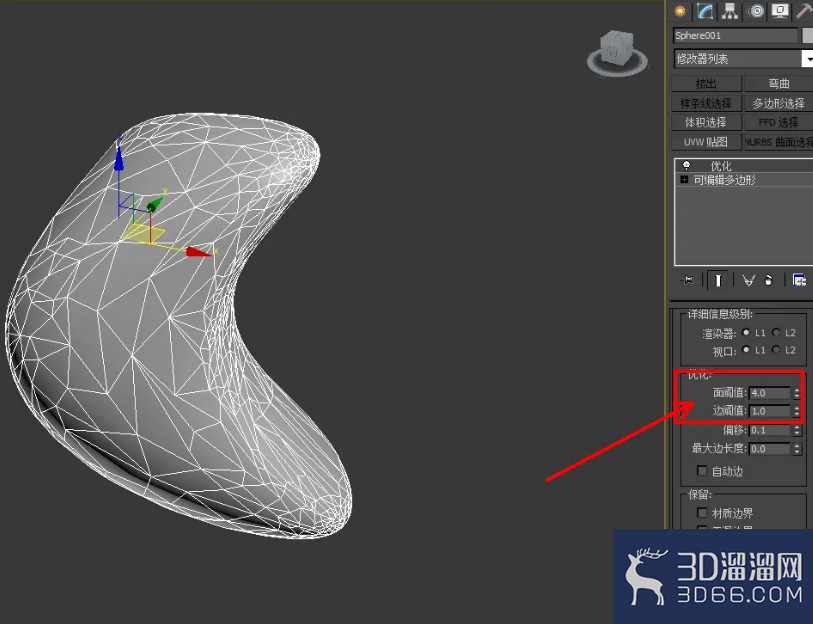The height and width of the screenshot is (624, 813).
Task: Open the 修改器列表 dropdown arrow
Action: (807, 59)
